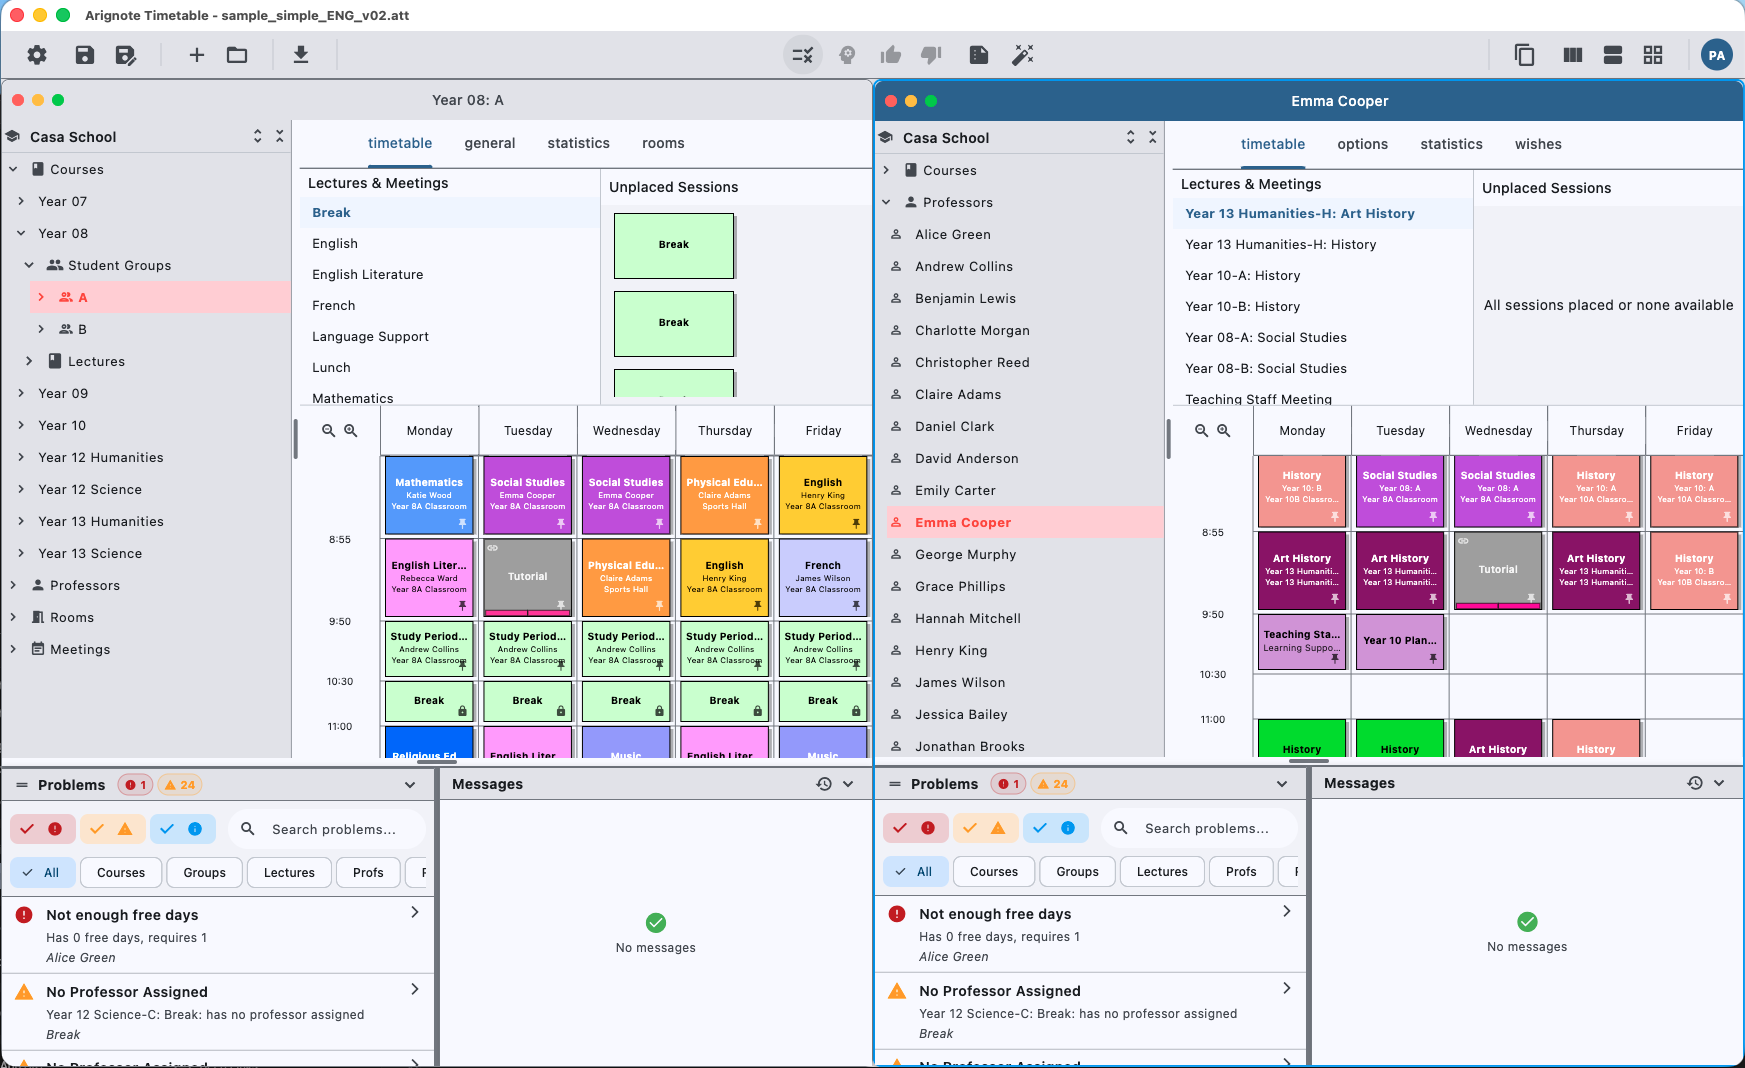Open rooms tab in Year 08: A window
The width and height of the screenshot is (1745, 1068).
pyautogui.click(x=663, y=143)
